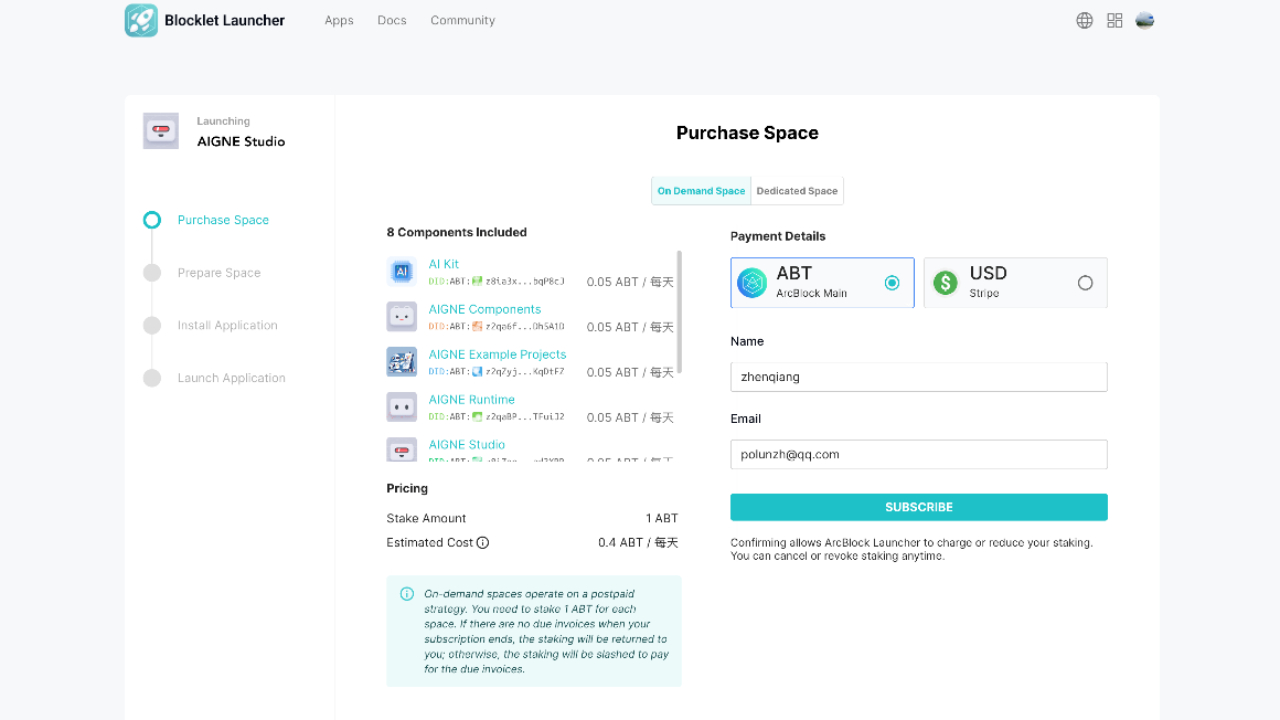Click the AI Kit component icon

point(401,271)
